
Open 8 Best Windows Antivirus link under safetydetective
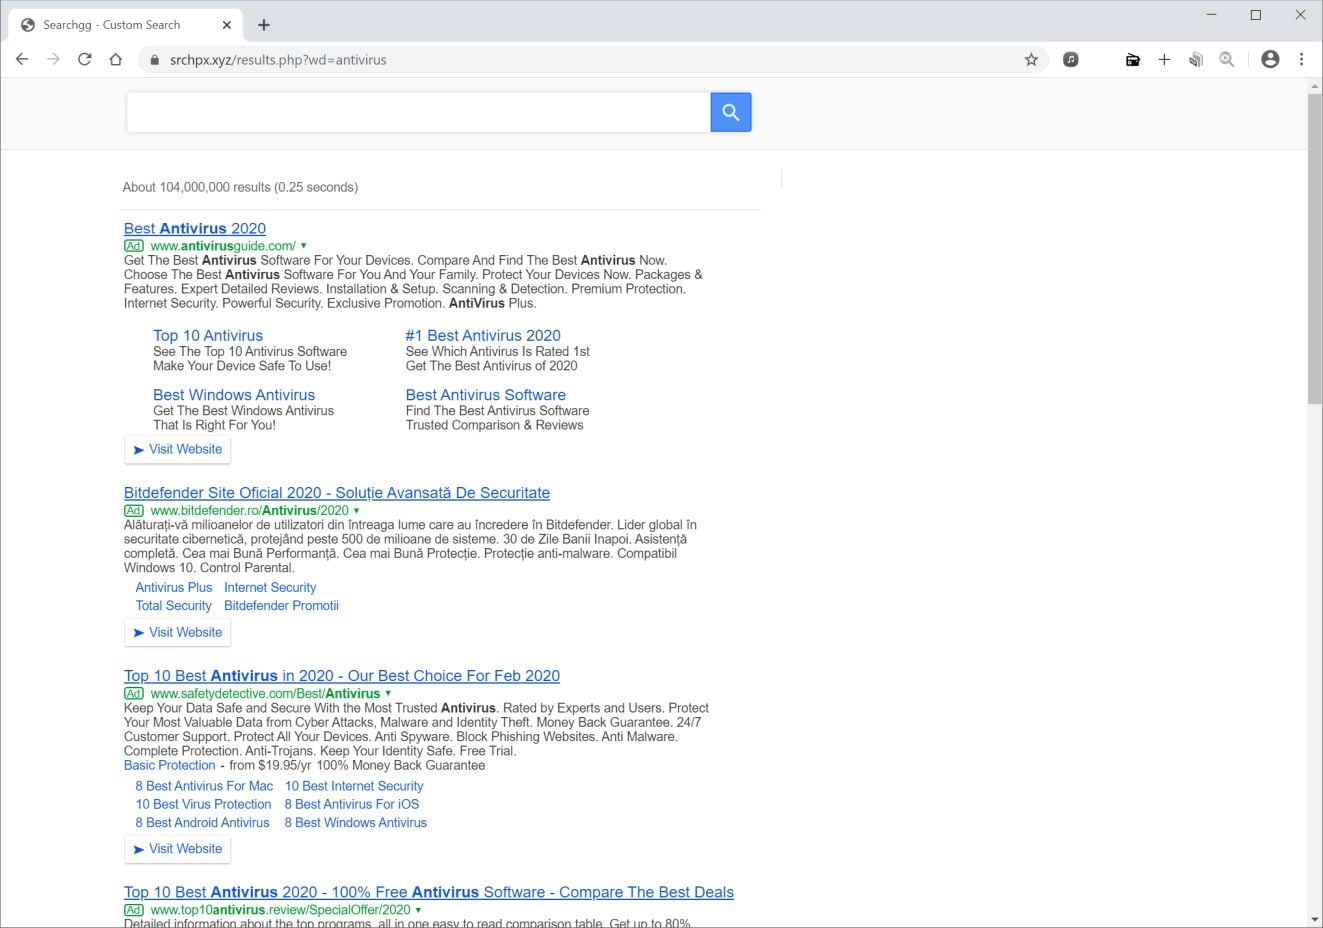356,823
